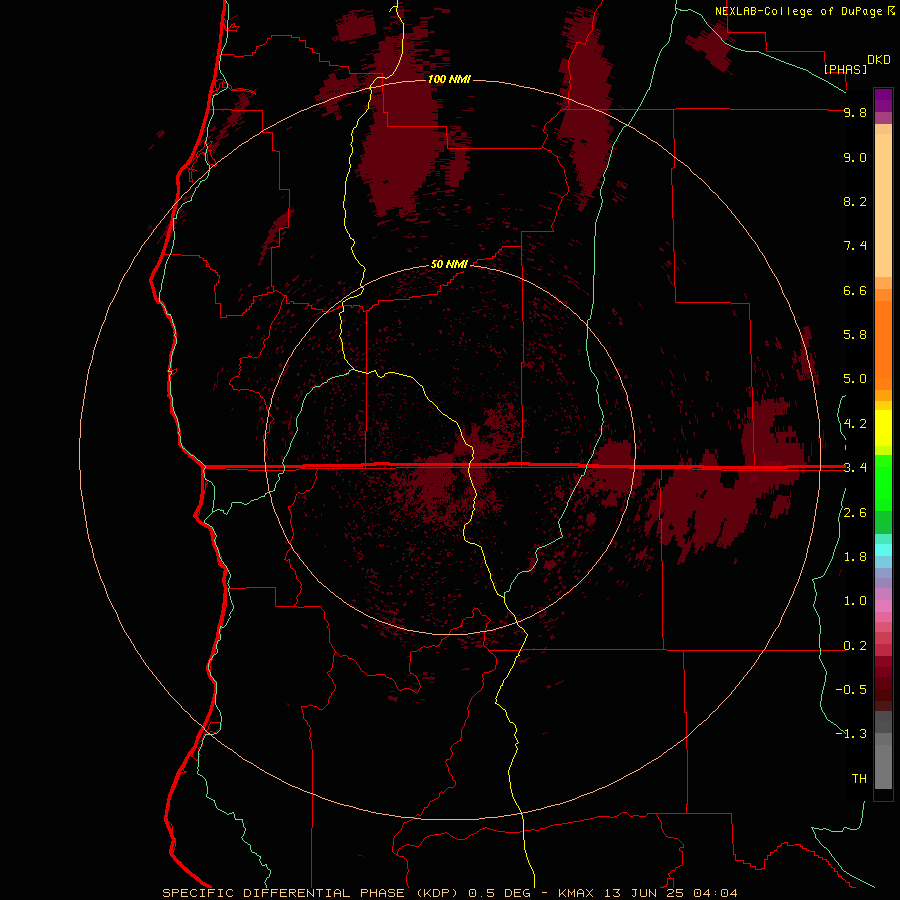Pick the pale peach segment near 8.2
Screen dimensions: 900x900
[883, 205]
